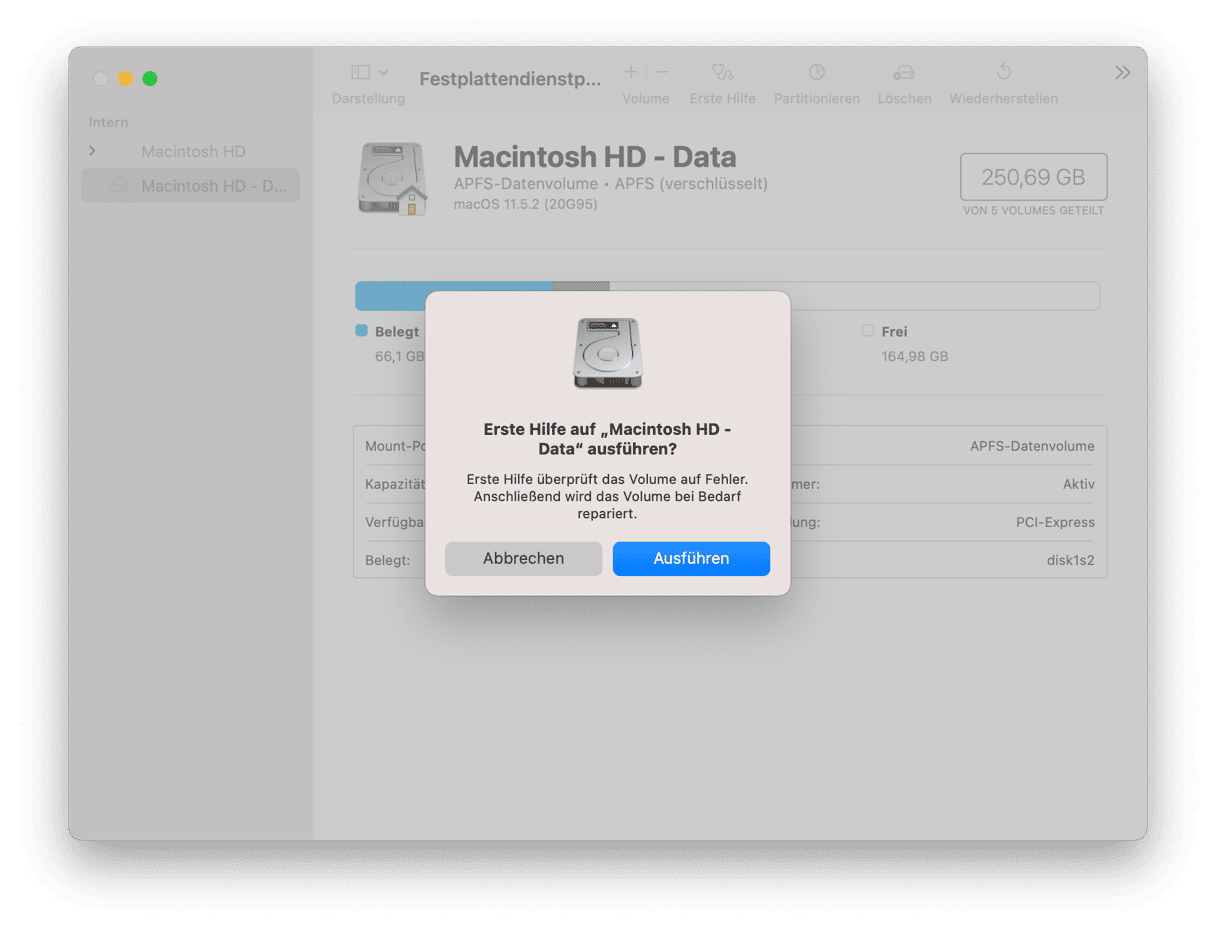Click the dialog description starting Erste Hilfe überprüft
Screen dimensions: 1216x931
pos(608,497)
